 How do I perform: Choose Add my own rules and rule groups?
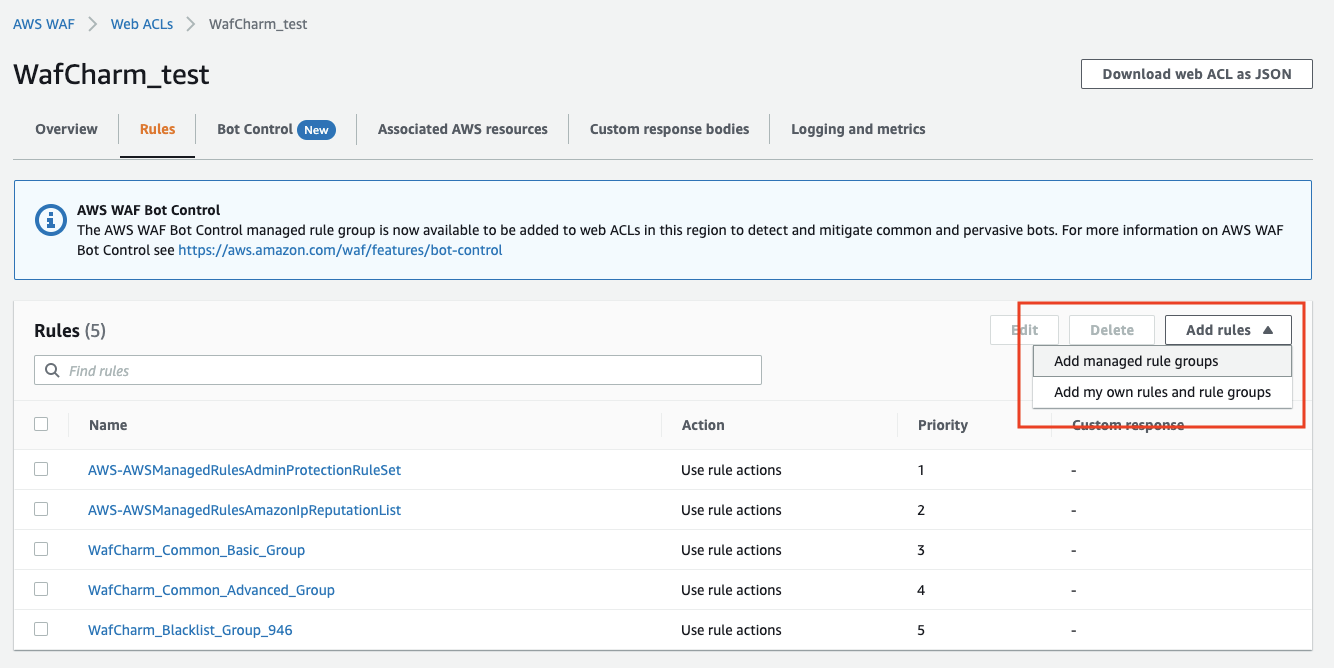(x=1162, y=392)
